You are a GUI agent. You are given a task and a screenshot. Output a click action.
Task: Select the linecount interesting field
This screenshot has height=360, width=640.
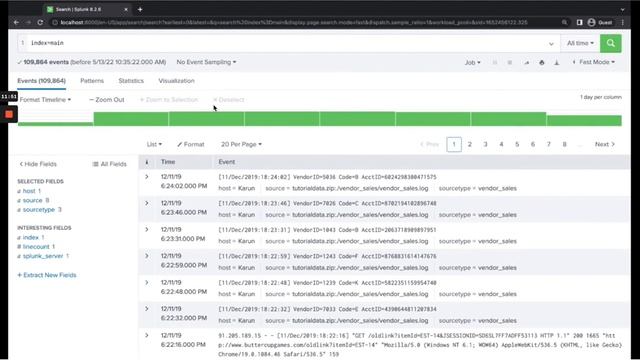tap(36, 247)
